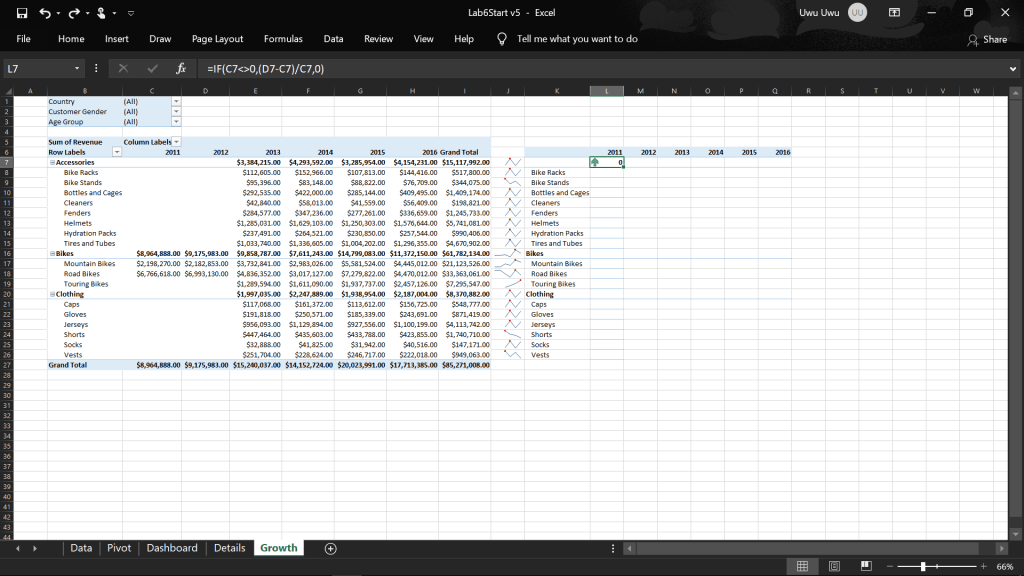Viewport: 1024px width, 576px height.
Task: Open the Country filter dropdown
Action: click(176, 102)
